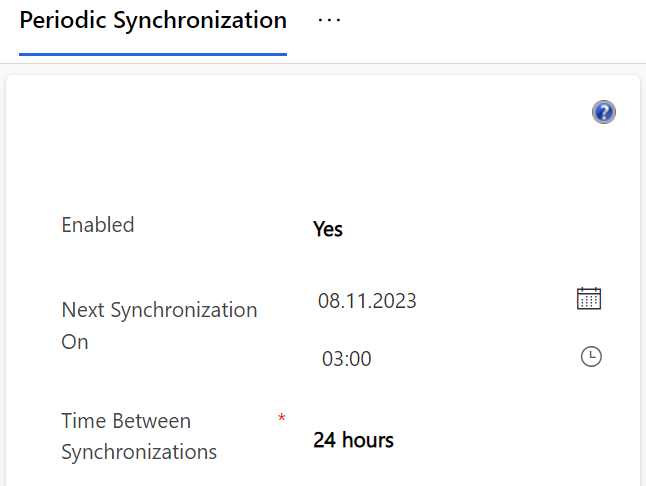Click the 08.11.2023 date field
The height and width of the screenshot is (486, 646).
pyautogui.click(x=367, y=300)
